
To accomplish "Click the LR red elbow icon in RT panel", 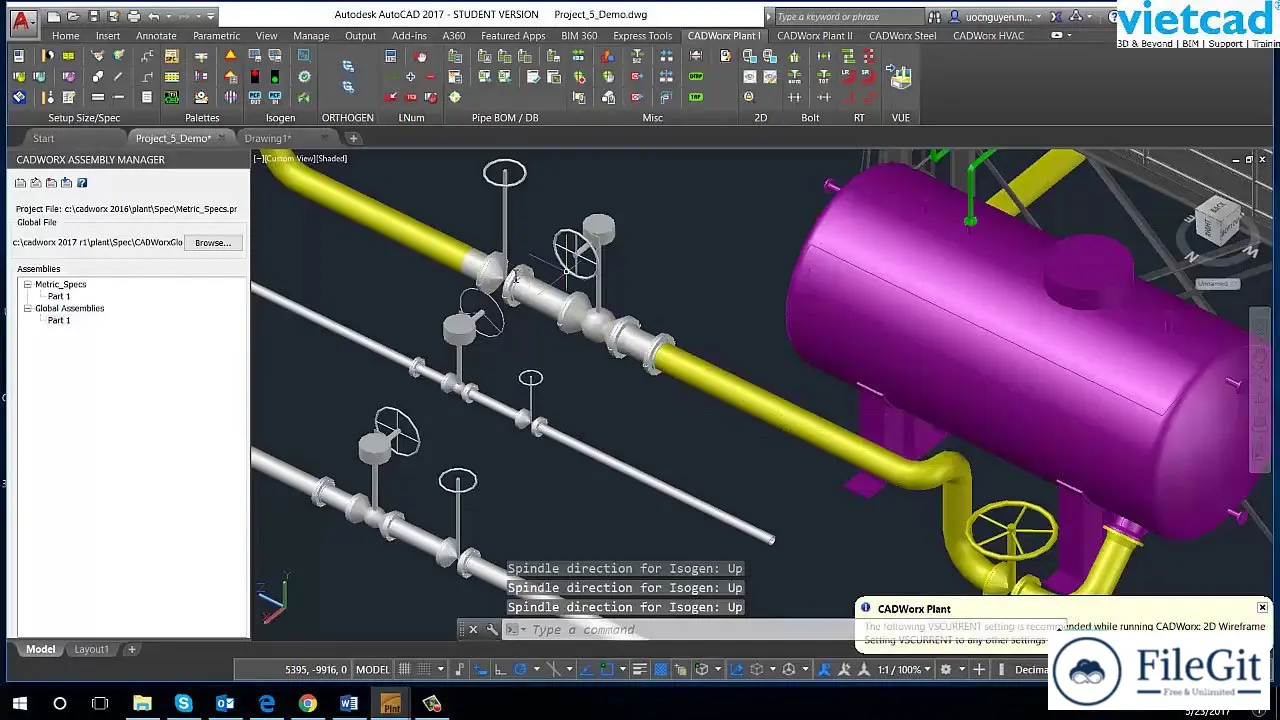I will pyautogui.click(x=850, y=77).
